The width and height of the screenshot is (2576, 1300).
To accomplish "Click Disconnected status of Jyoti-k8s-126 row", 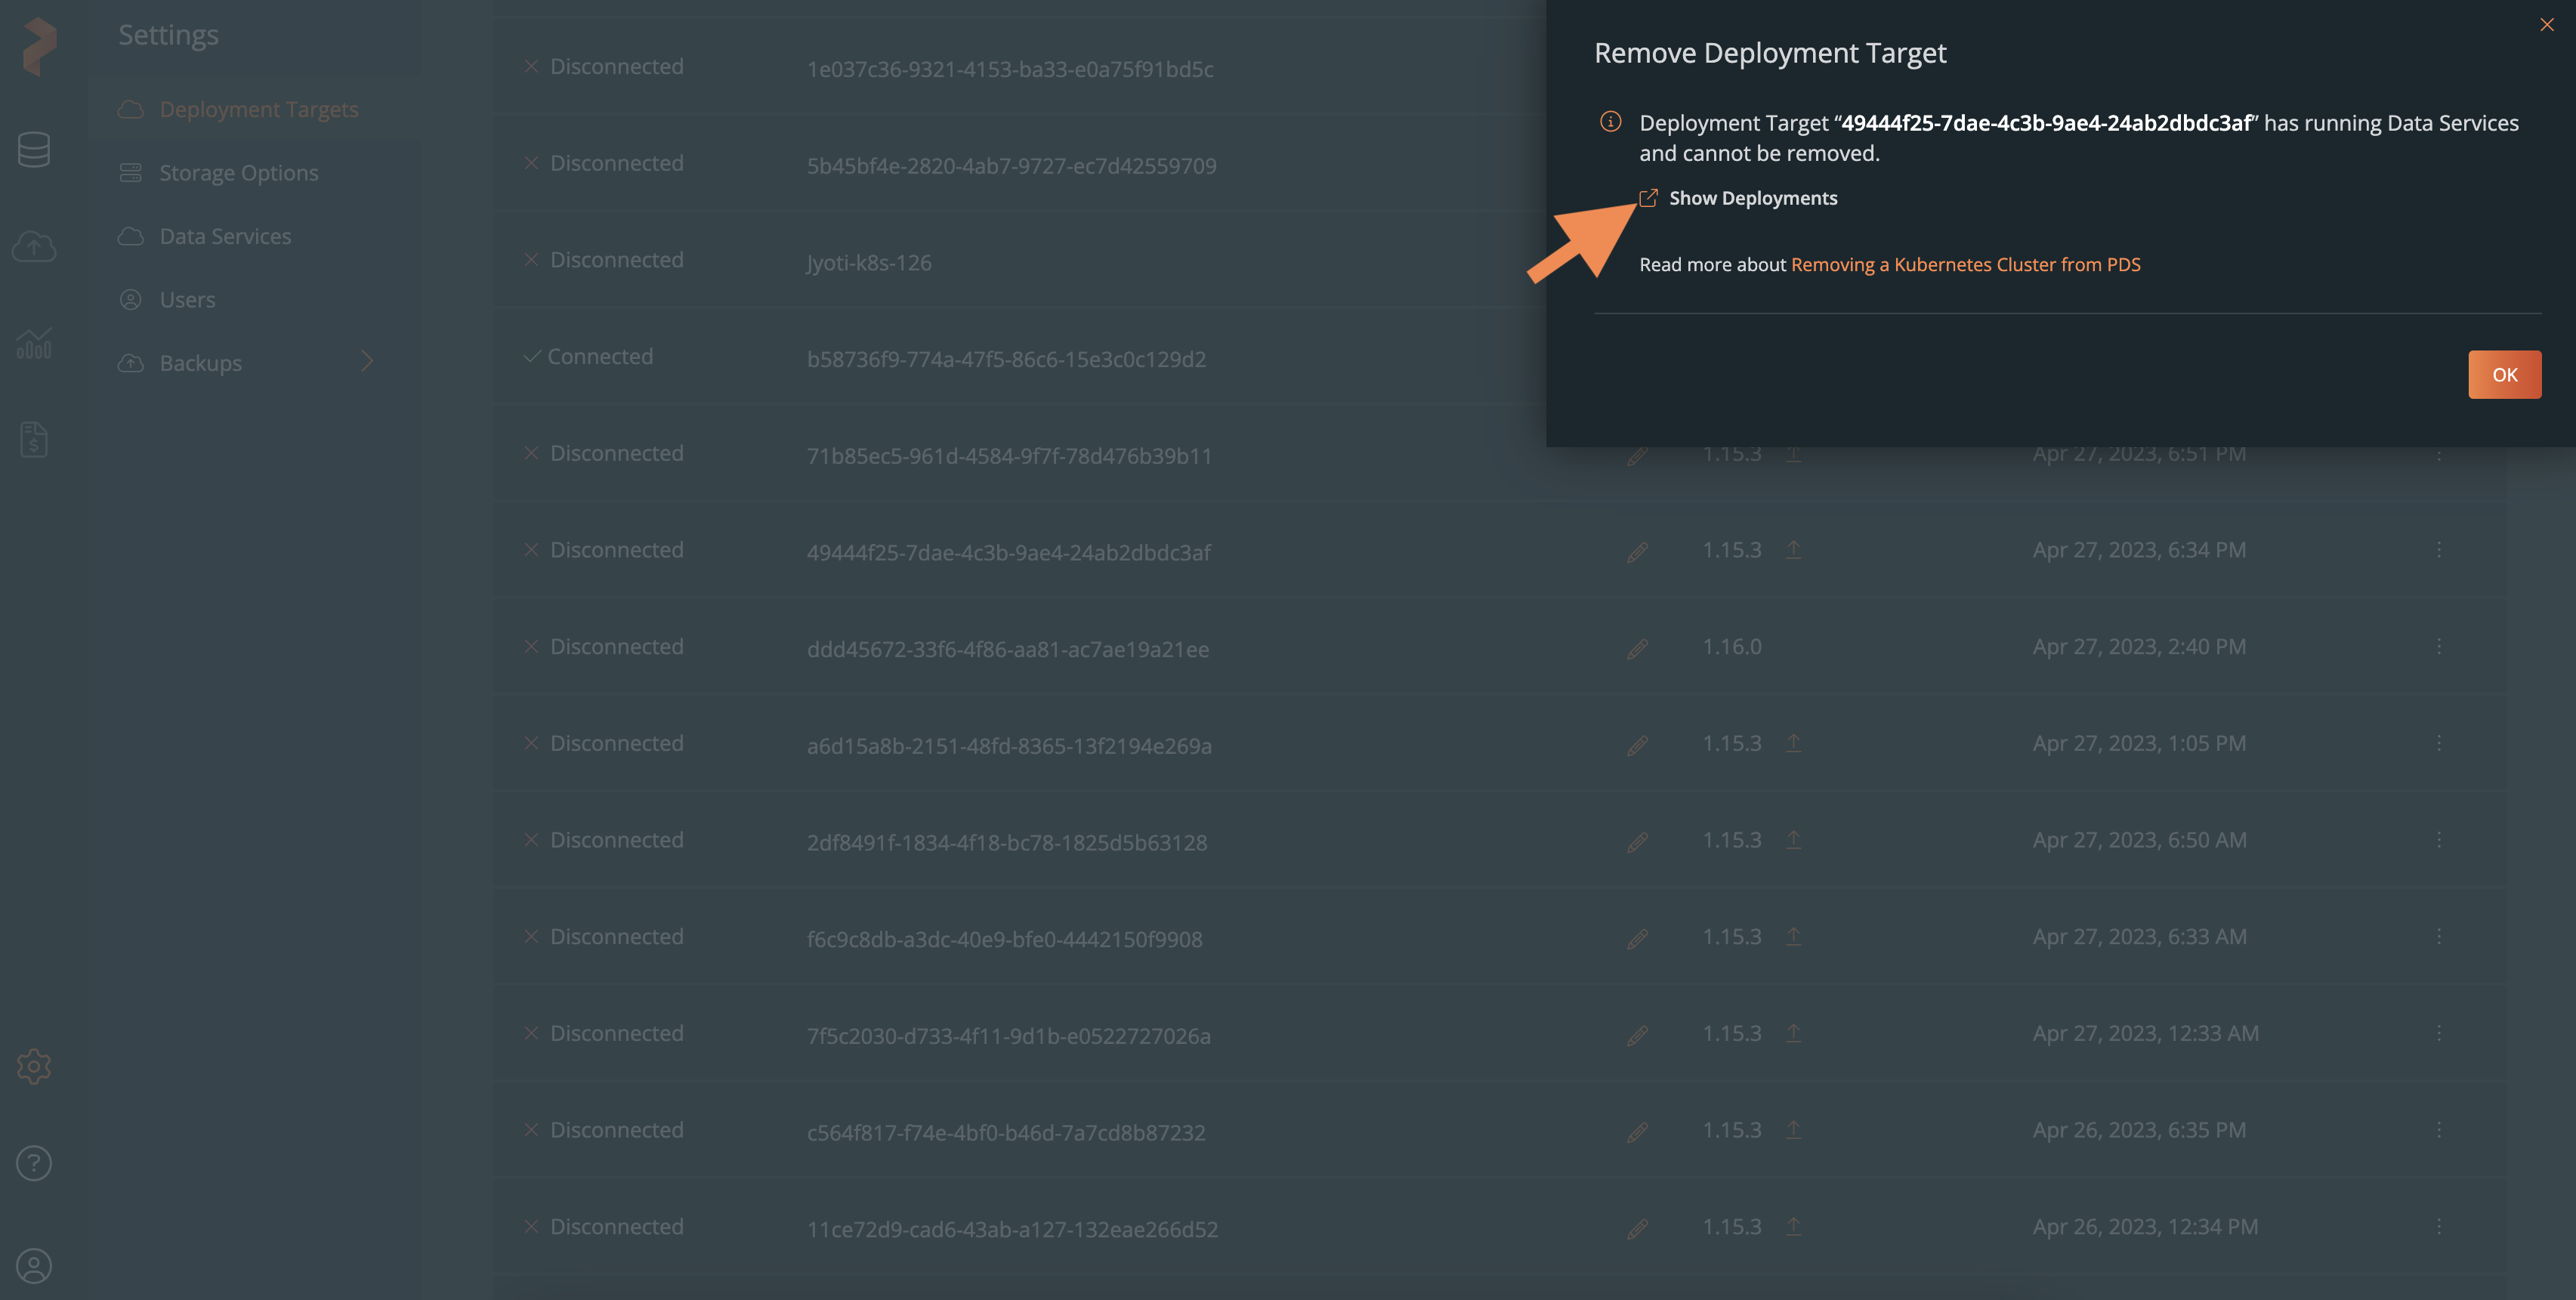I will point(605,260).
